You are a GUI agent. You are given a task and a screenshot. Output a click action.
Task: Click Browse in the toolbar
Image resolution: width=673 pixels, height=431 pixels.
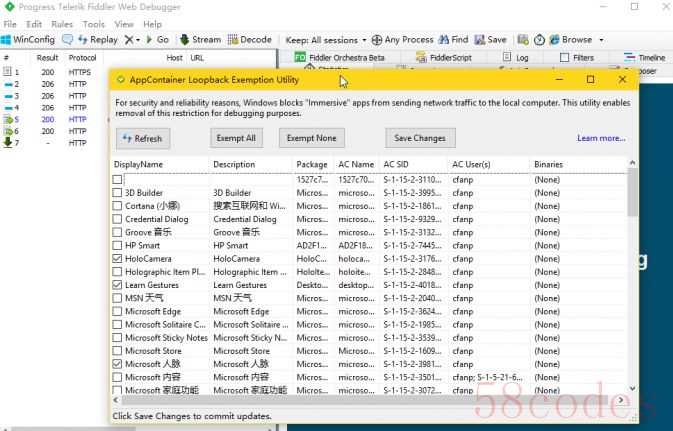click(571, 40)
